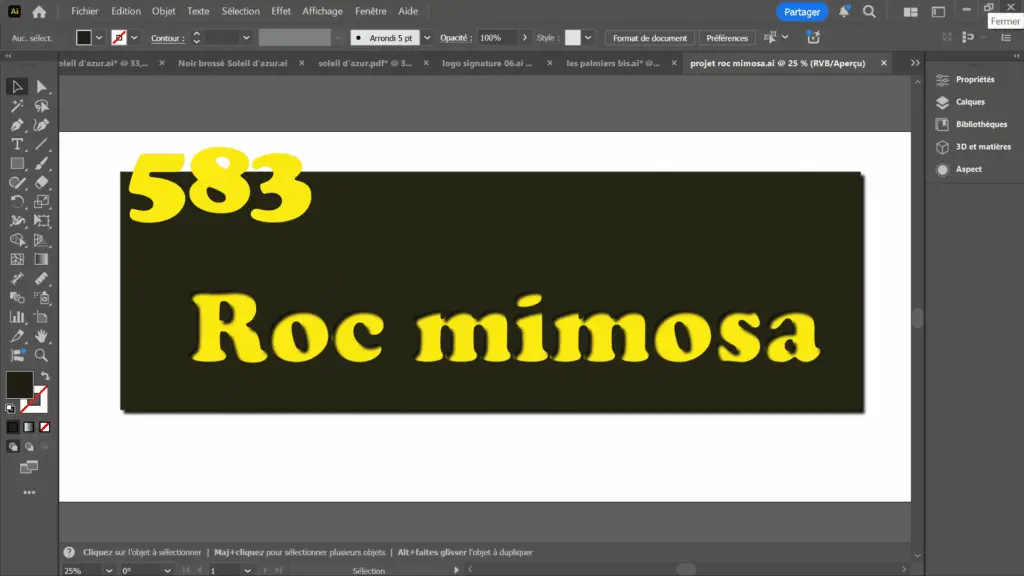Open the Bibliothèques panel
The height and width of the screenshot is (576, 1024).
980,124
